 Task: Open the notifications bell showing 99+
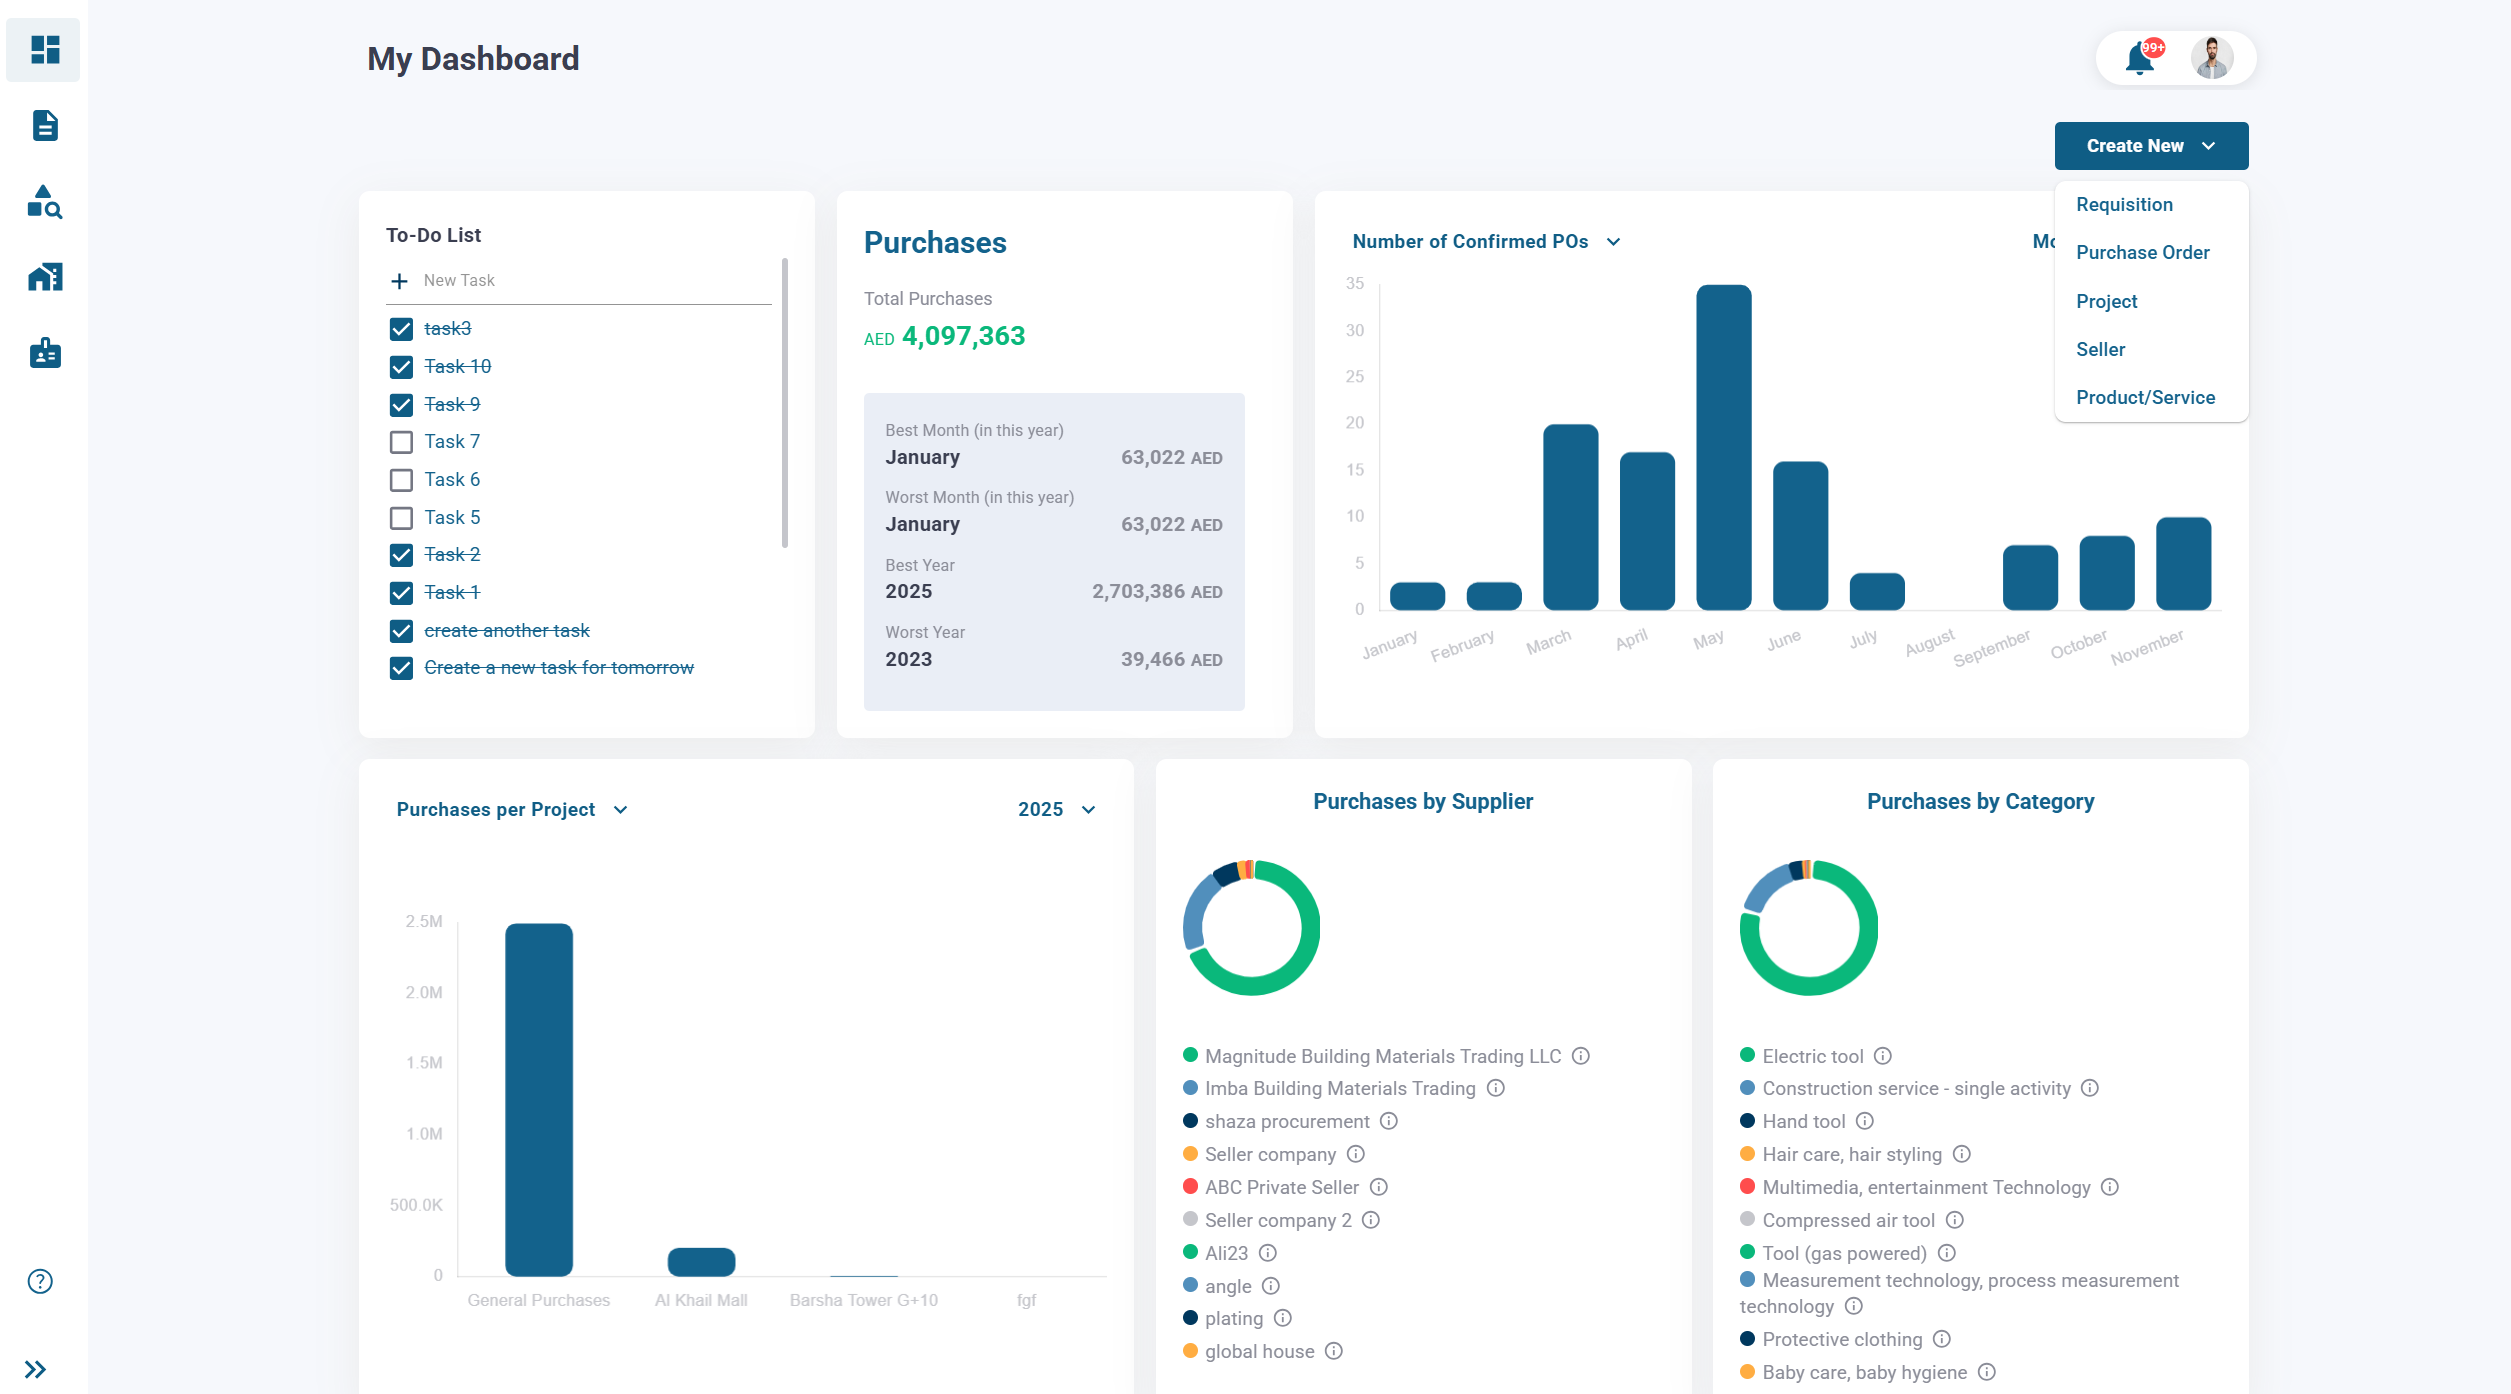[x=2139, y=58]
